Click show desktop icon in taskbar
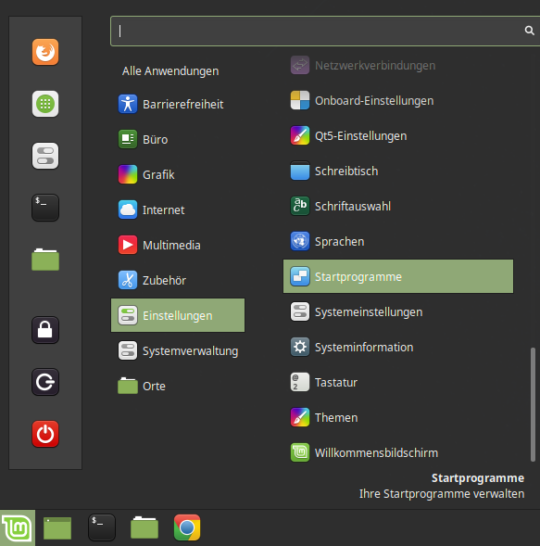This screenshot has width=540, height=546. tap(57, 528)
